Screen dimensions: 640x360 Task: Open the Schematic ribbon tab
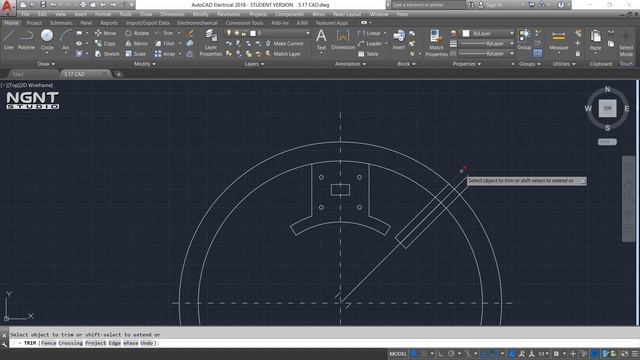coord(61,23)
